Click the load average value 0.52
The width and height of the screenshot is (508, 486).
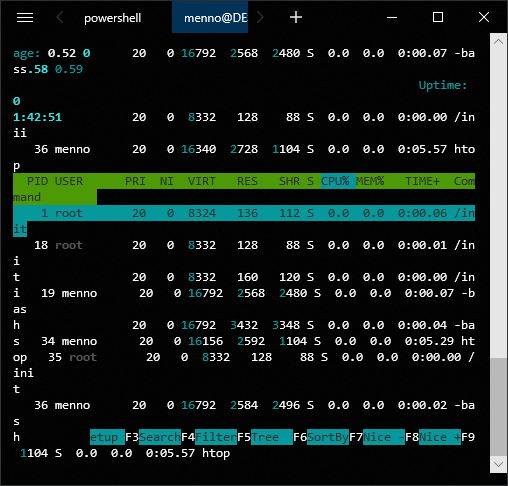(62, 53)
